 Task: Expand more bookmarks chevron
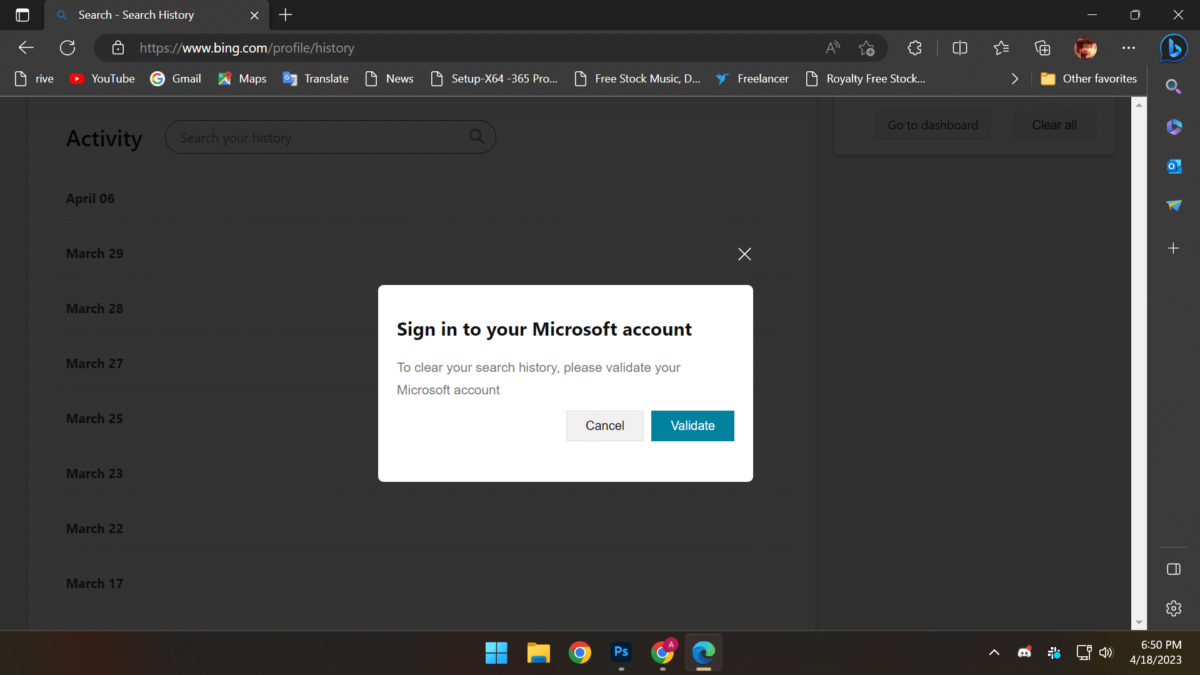click(1015, 78)
